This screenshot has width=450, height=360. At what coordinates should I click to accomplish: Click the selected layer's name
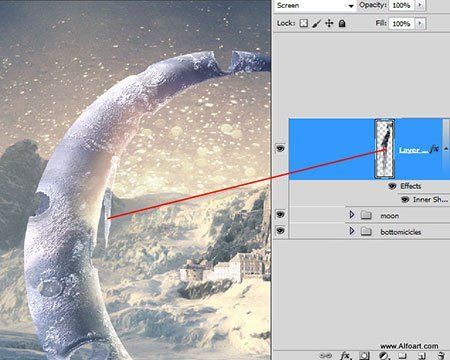click(x=413, y=150)
